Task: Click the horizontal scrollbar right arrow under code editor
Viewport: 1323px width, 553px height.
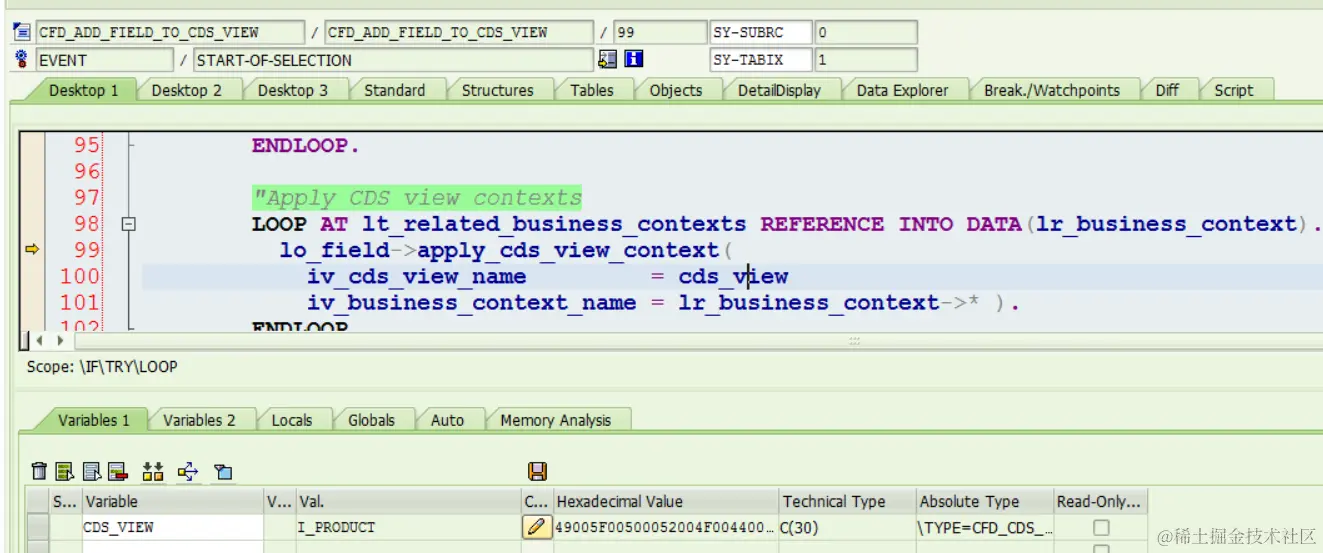Action: pyautogui.click(x=60, y=341)
